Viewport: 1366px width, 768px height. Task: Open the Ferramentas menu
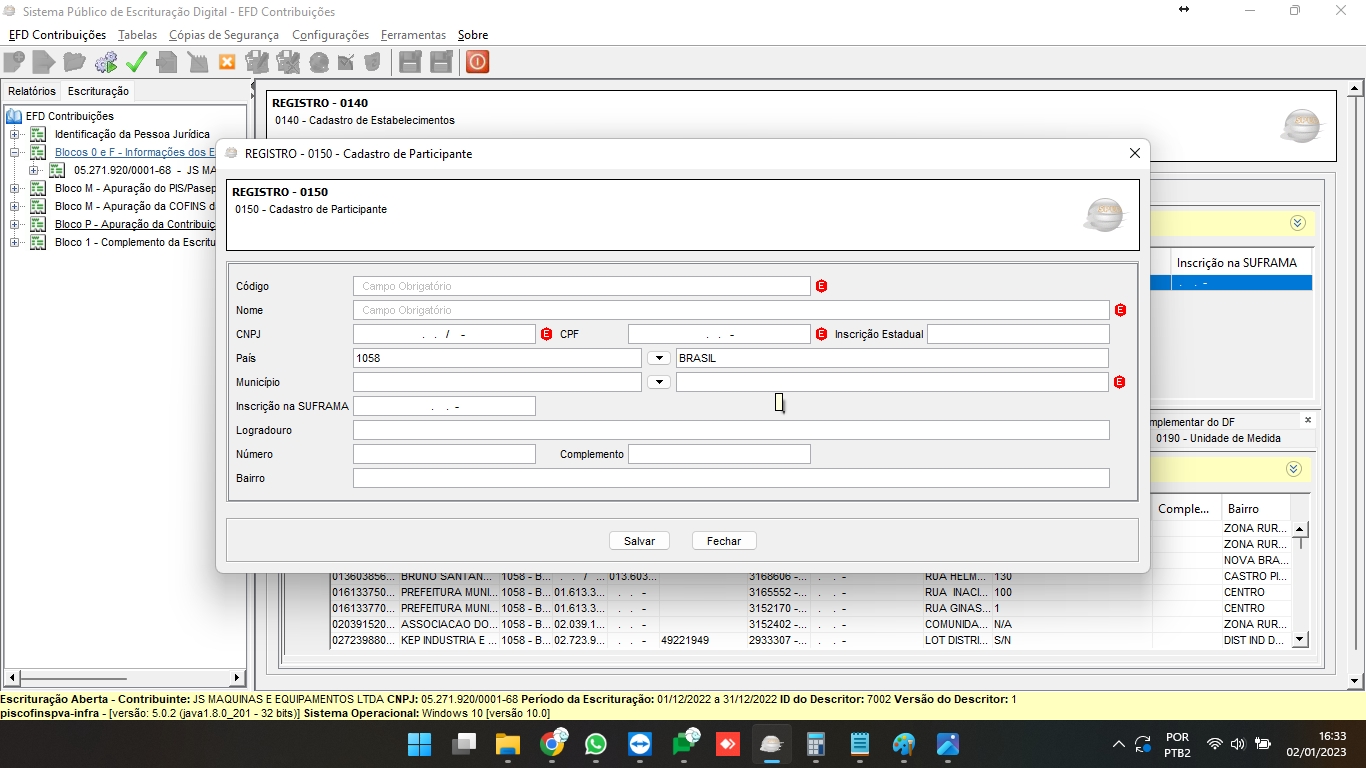coord(413,35)
